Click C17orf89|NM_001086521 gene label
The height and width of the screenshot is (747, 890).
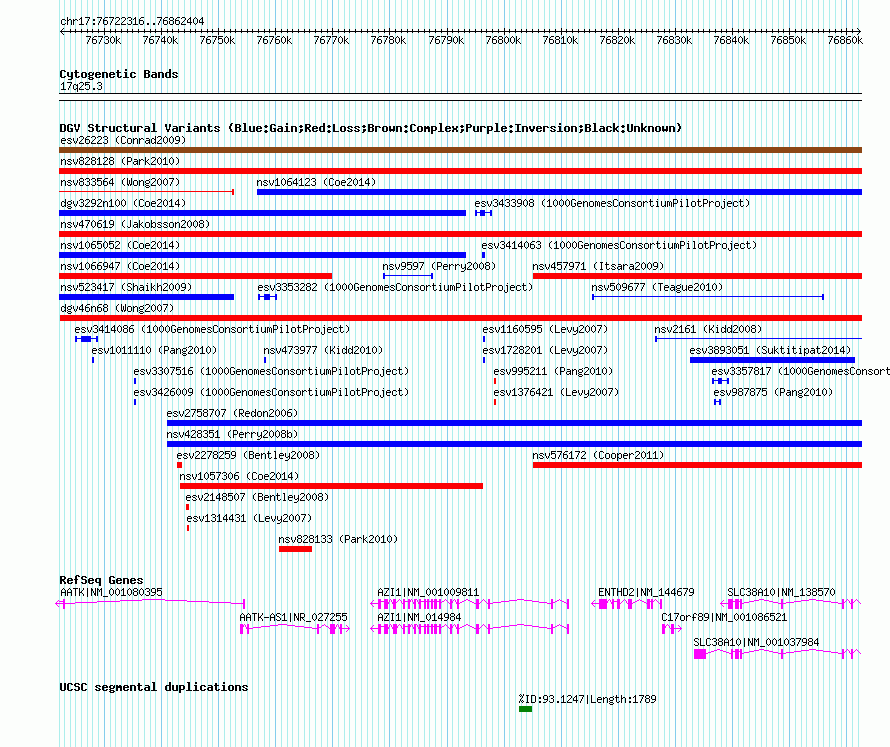724,617
